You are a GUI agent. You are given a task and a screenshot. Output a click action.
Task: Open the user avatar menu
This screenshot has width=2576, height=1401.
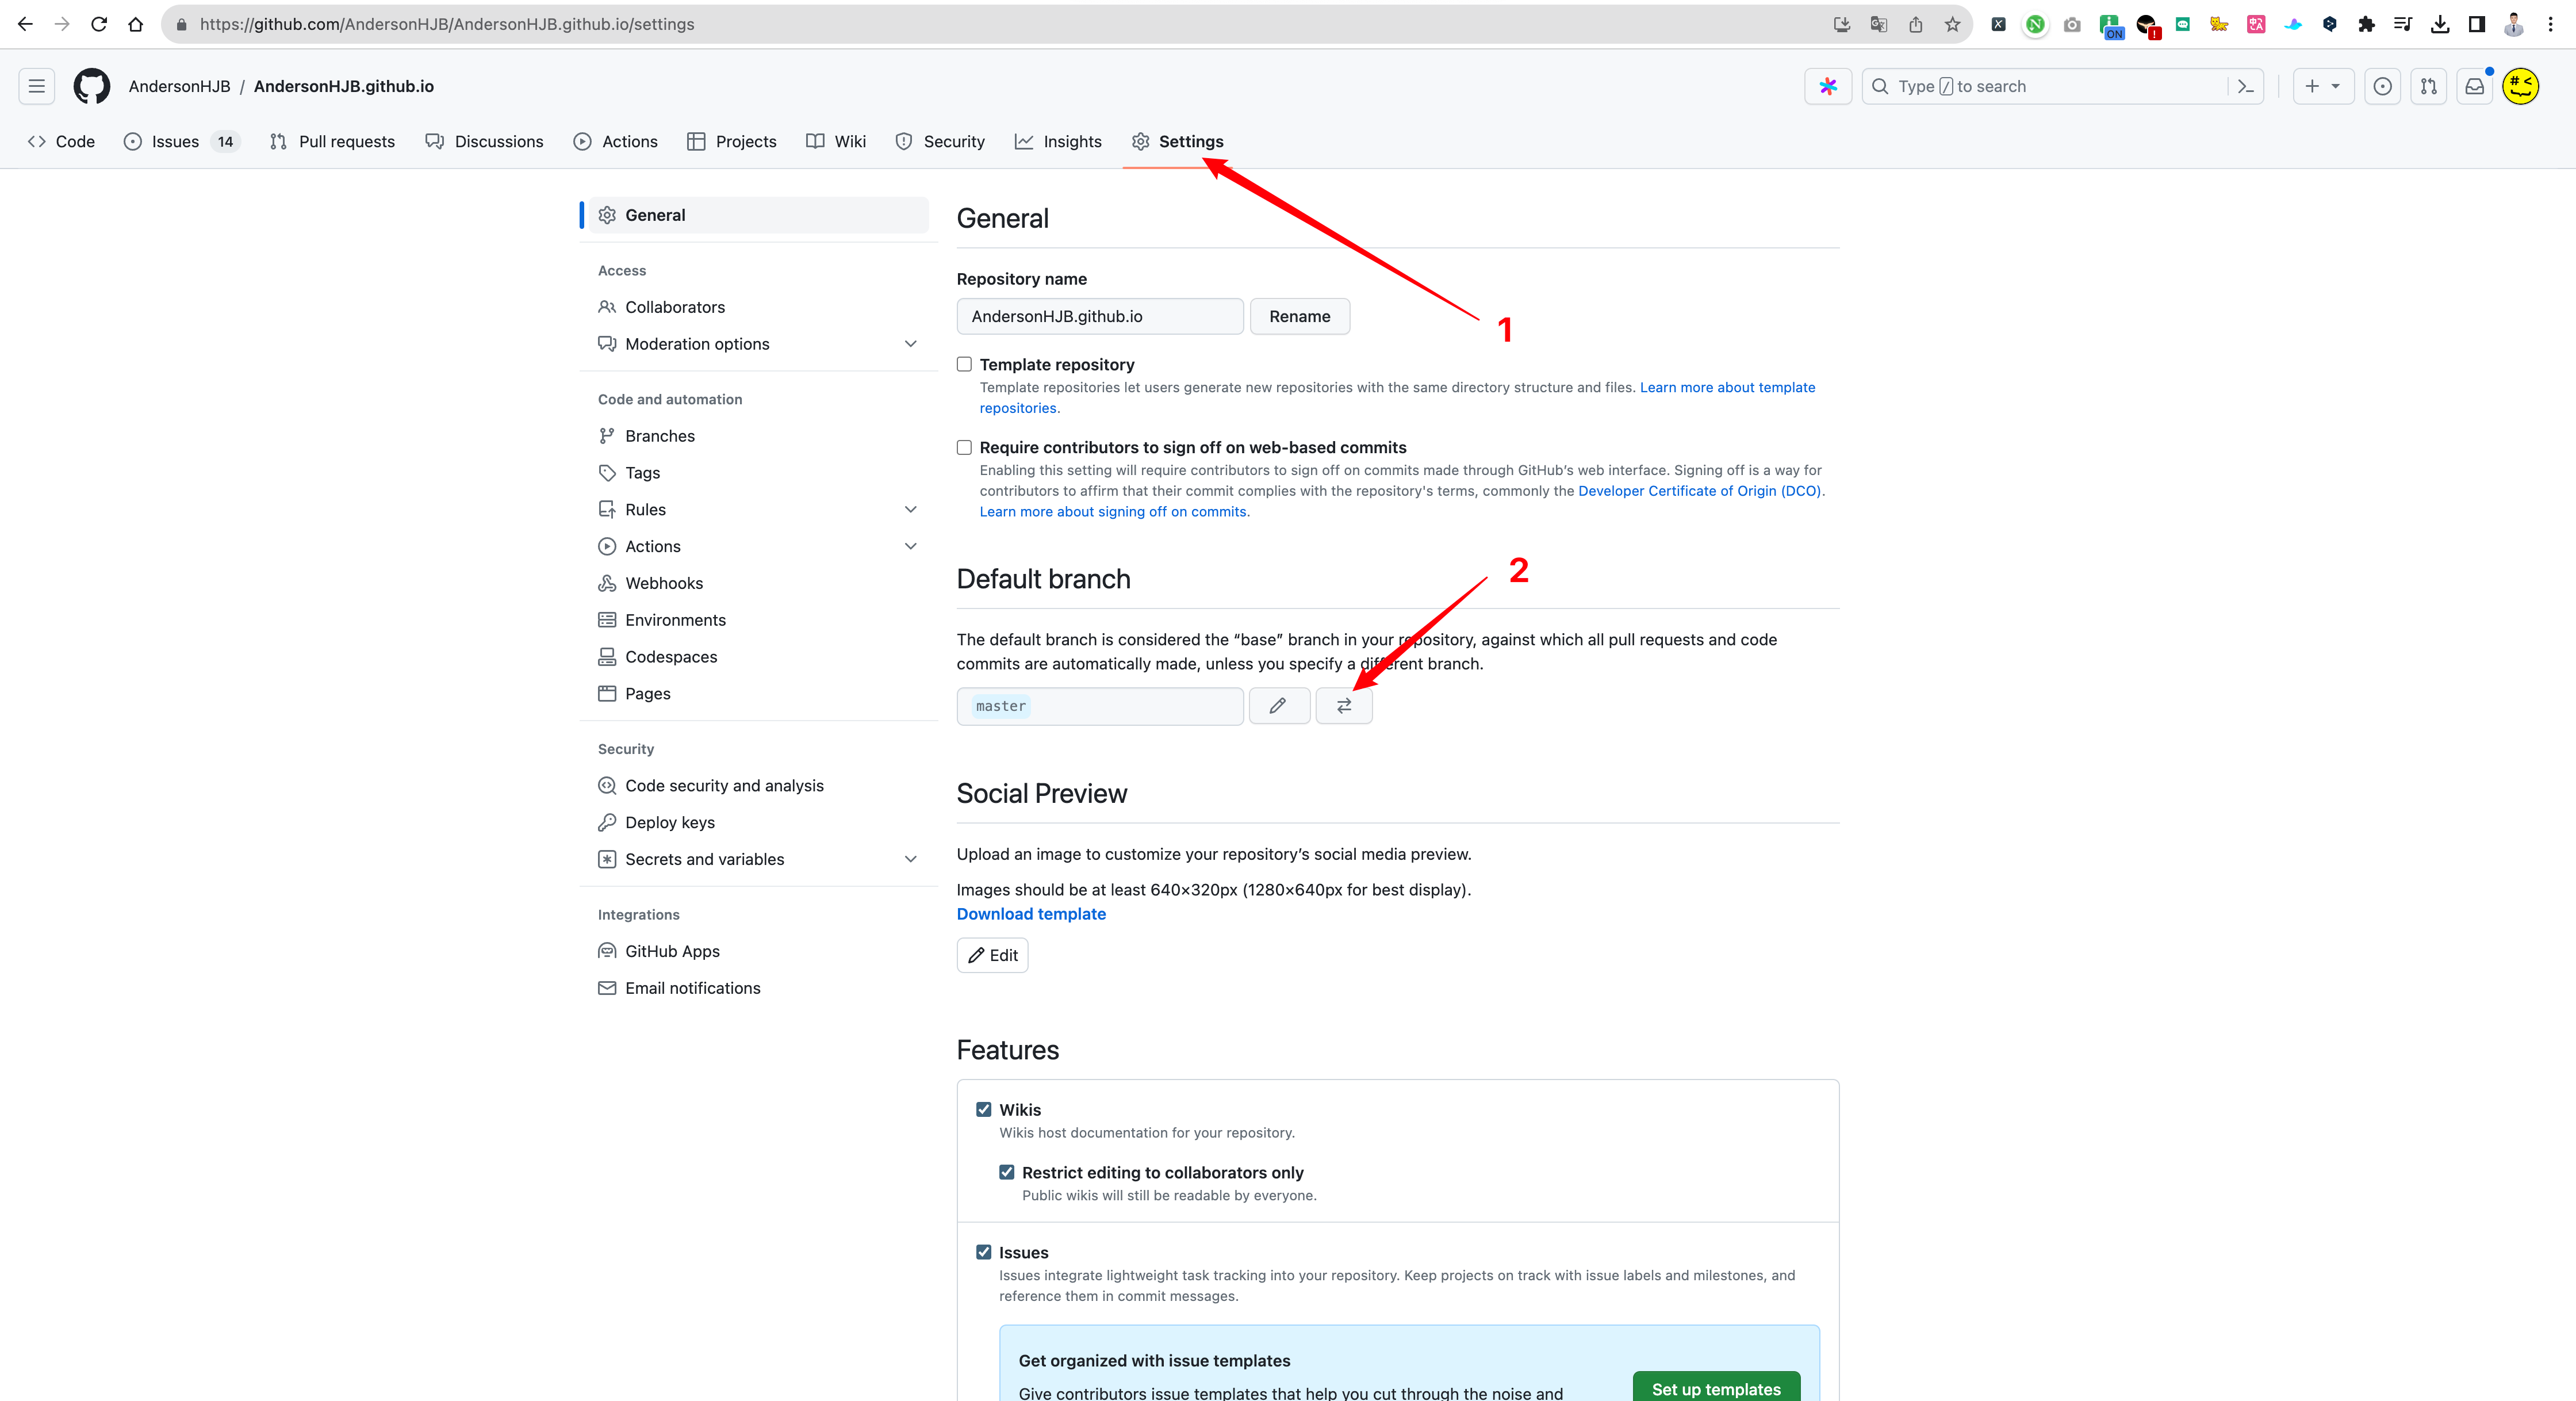2521,86
